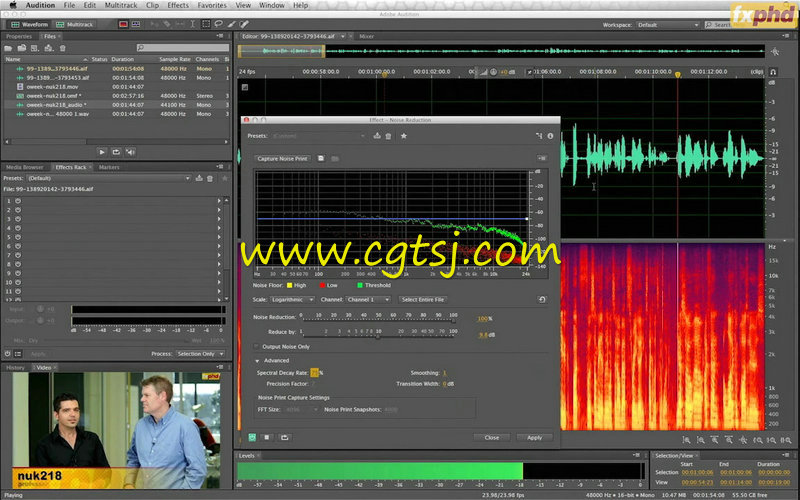The height and width of the screenshot is (500, 800).
Task: Select the Paintbrush Selection tool
Action: tap(232, 24)
